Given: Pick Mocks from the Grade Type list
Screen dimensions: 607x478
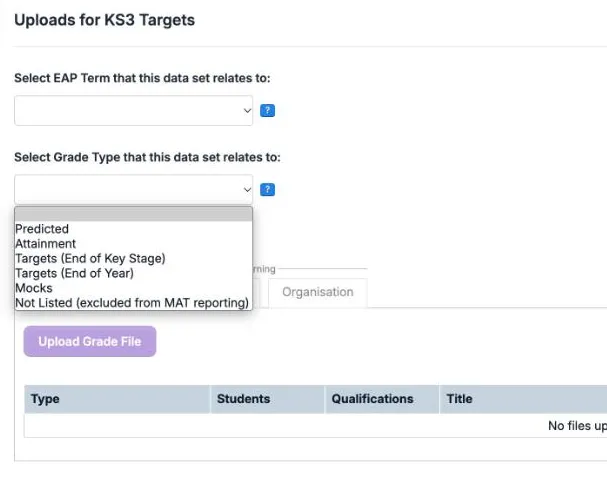Looking at the screenshot, I should pos(134,288).
